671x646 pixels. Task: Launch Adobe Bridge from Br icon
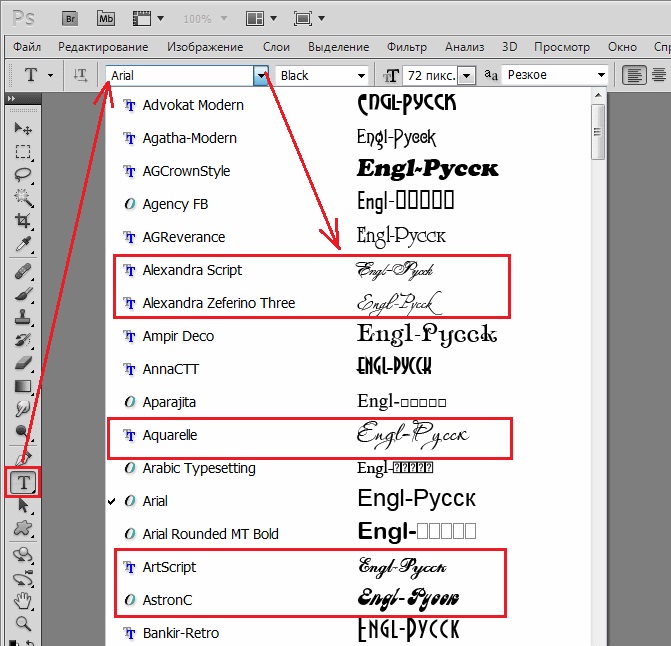70,19
